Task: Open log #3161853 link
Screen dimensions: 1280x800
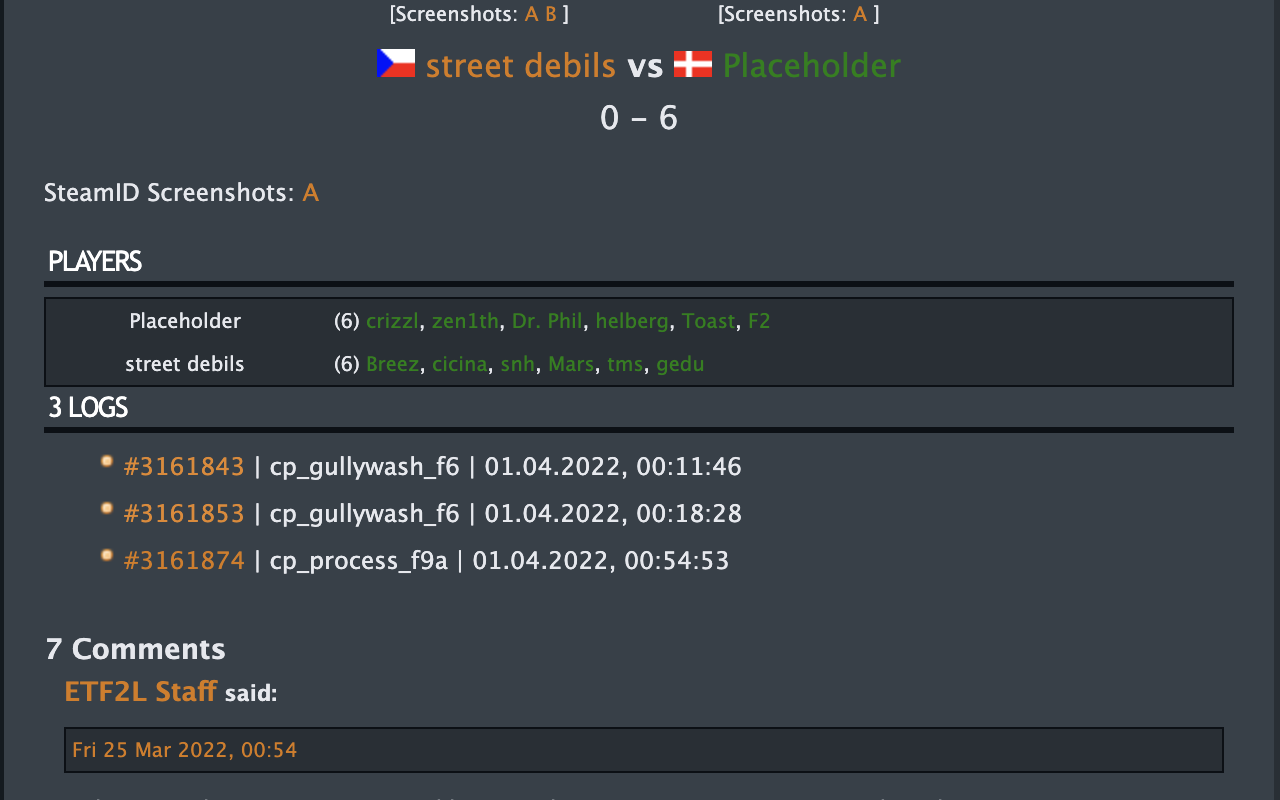Action: point(184,514)
